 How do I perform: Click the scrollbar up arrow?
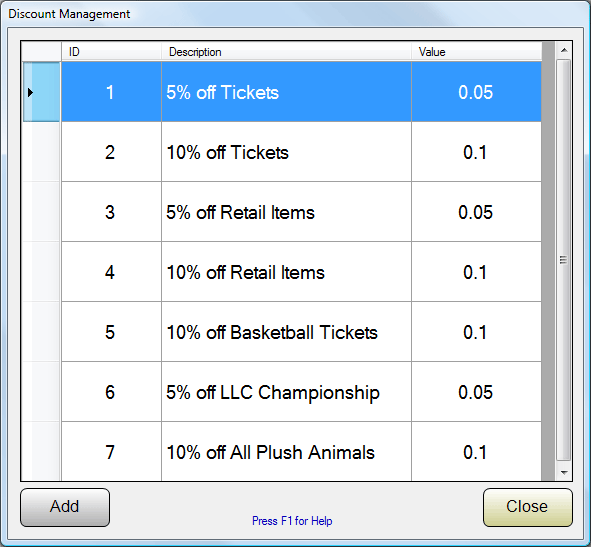(x=564, y=50)
